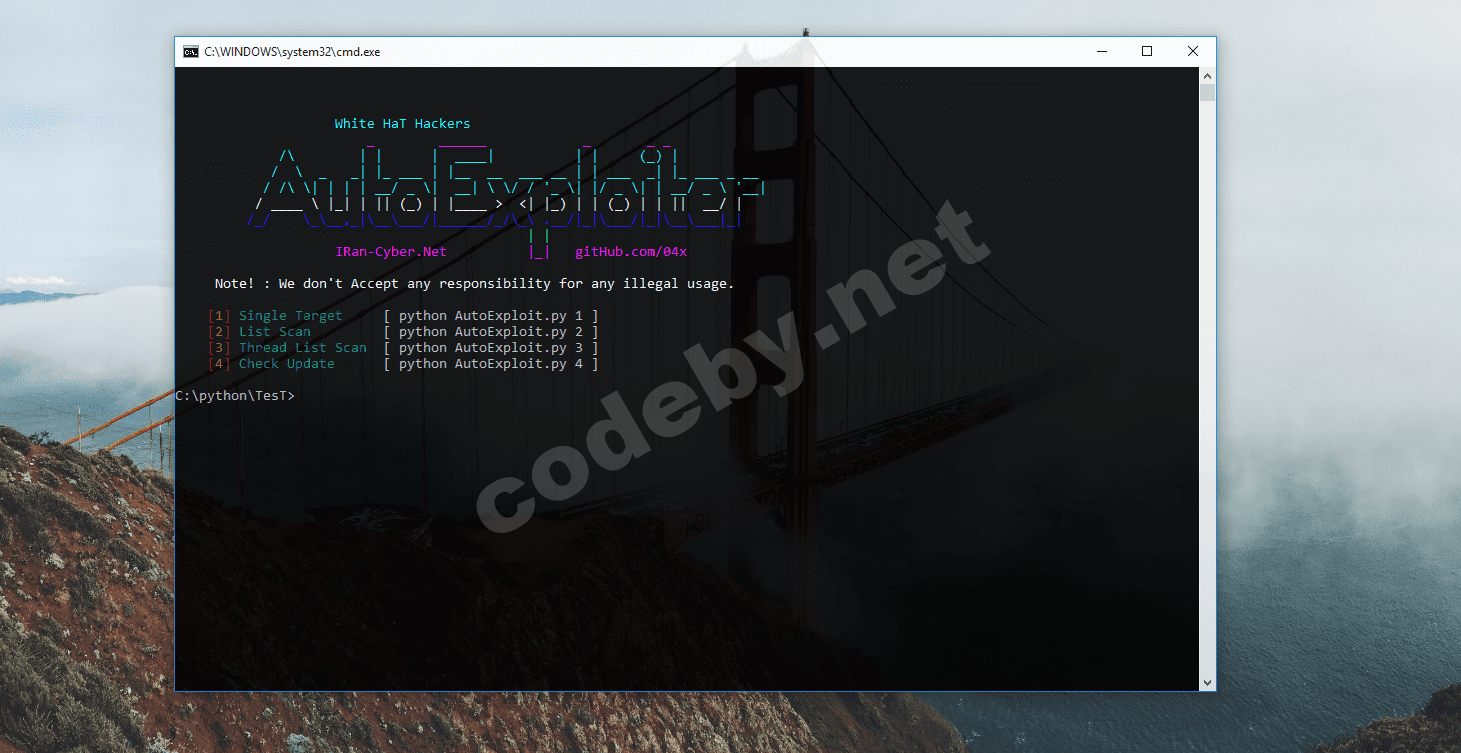Click the 'White HaT Hackers' text
Screen dimensions: 1461x753
pyautogui.click(x=402, y=124)
